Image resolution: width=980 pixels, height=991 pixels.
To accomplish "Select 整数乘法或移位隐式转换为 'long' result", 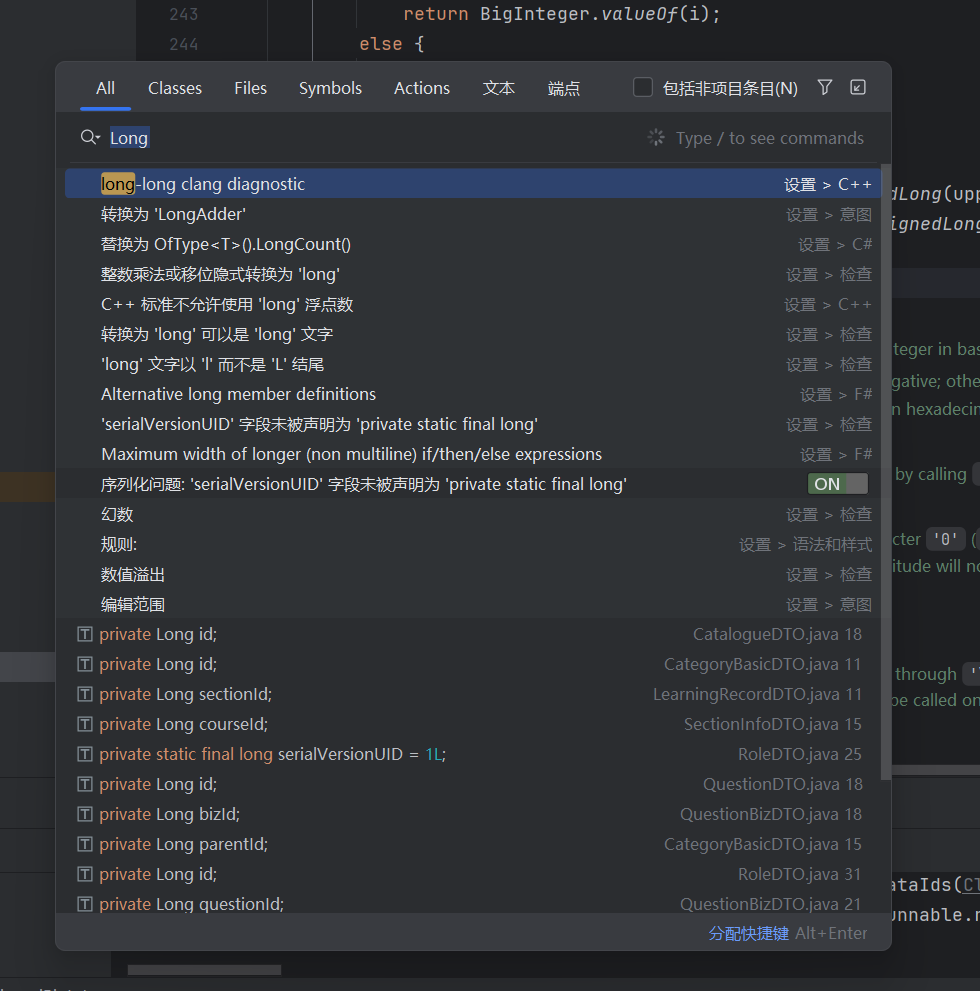I will coord(473,274).
